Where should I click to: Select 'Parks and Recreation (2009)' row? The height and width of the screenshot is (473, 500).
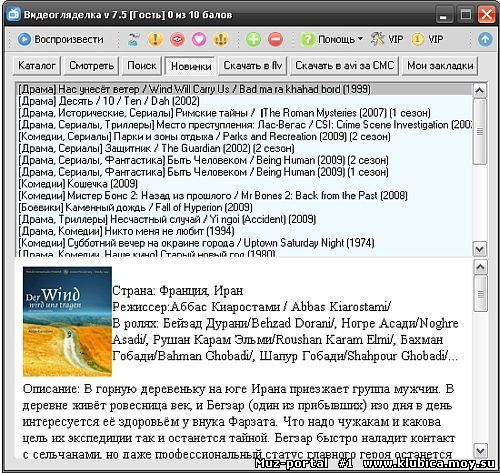(244, 136)
